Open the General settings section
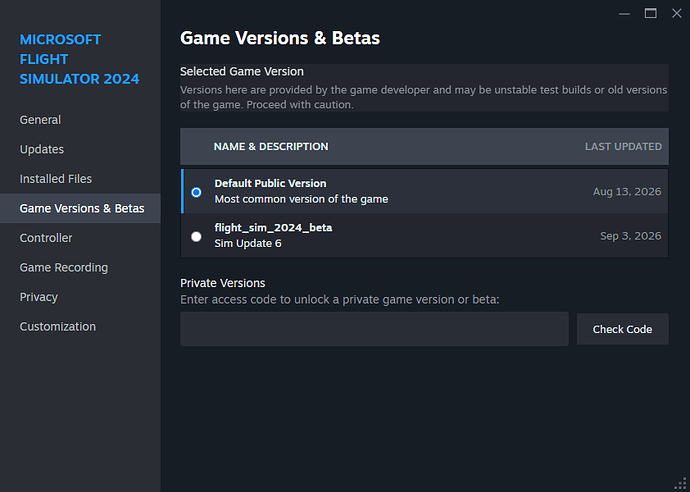Image resolution: width=690 pixels, height=492 pixels. [40, 120]
